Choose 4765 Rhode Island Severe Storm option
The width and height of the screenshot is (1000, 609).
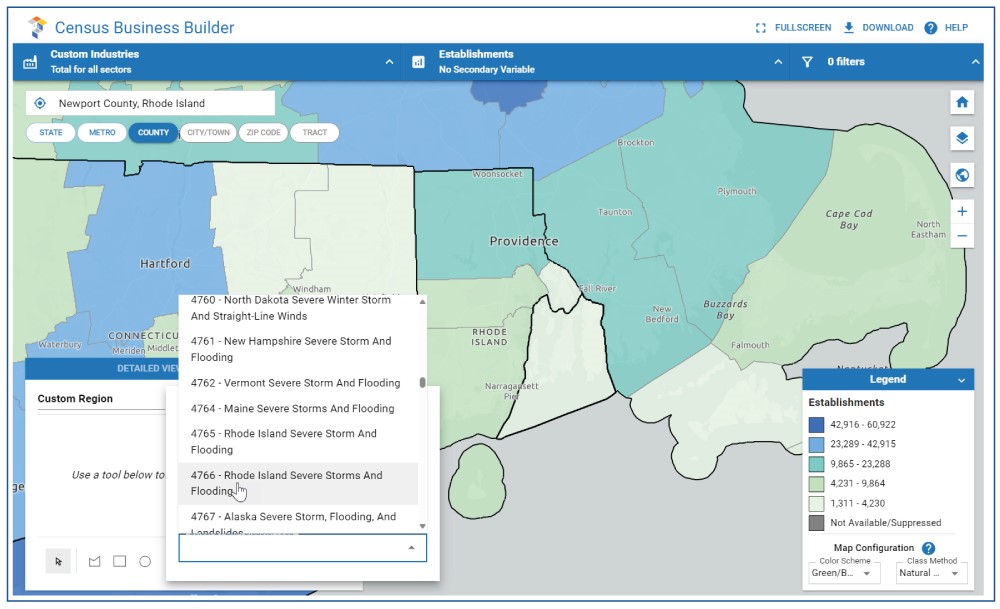coord(298,442)
